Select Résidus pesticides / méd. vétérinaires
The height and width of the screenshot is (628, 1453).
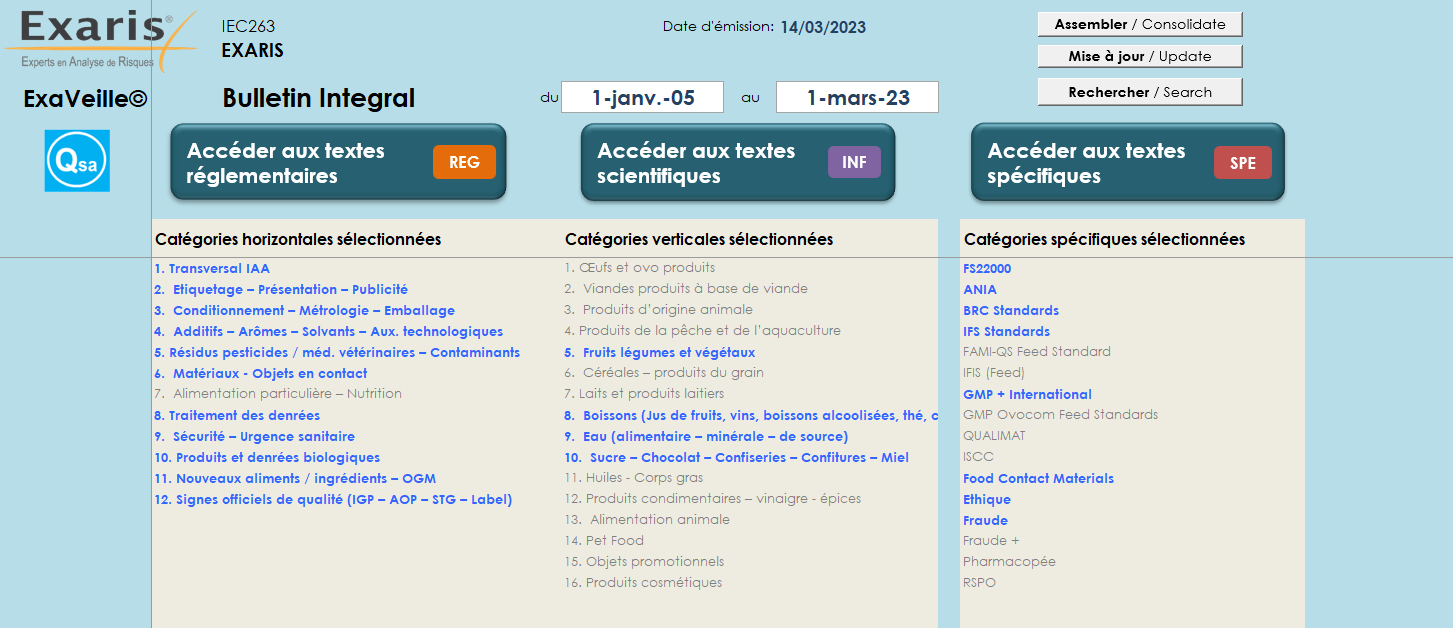click(x=337, y=352)
